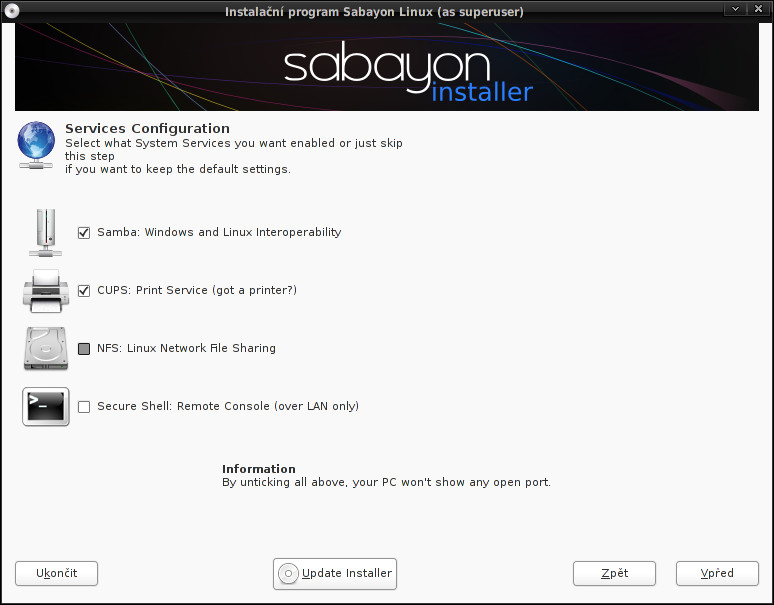Proceed with the Vpřed button
The height and width of the screenshot is (605, 774).
pos(717,574)
